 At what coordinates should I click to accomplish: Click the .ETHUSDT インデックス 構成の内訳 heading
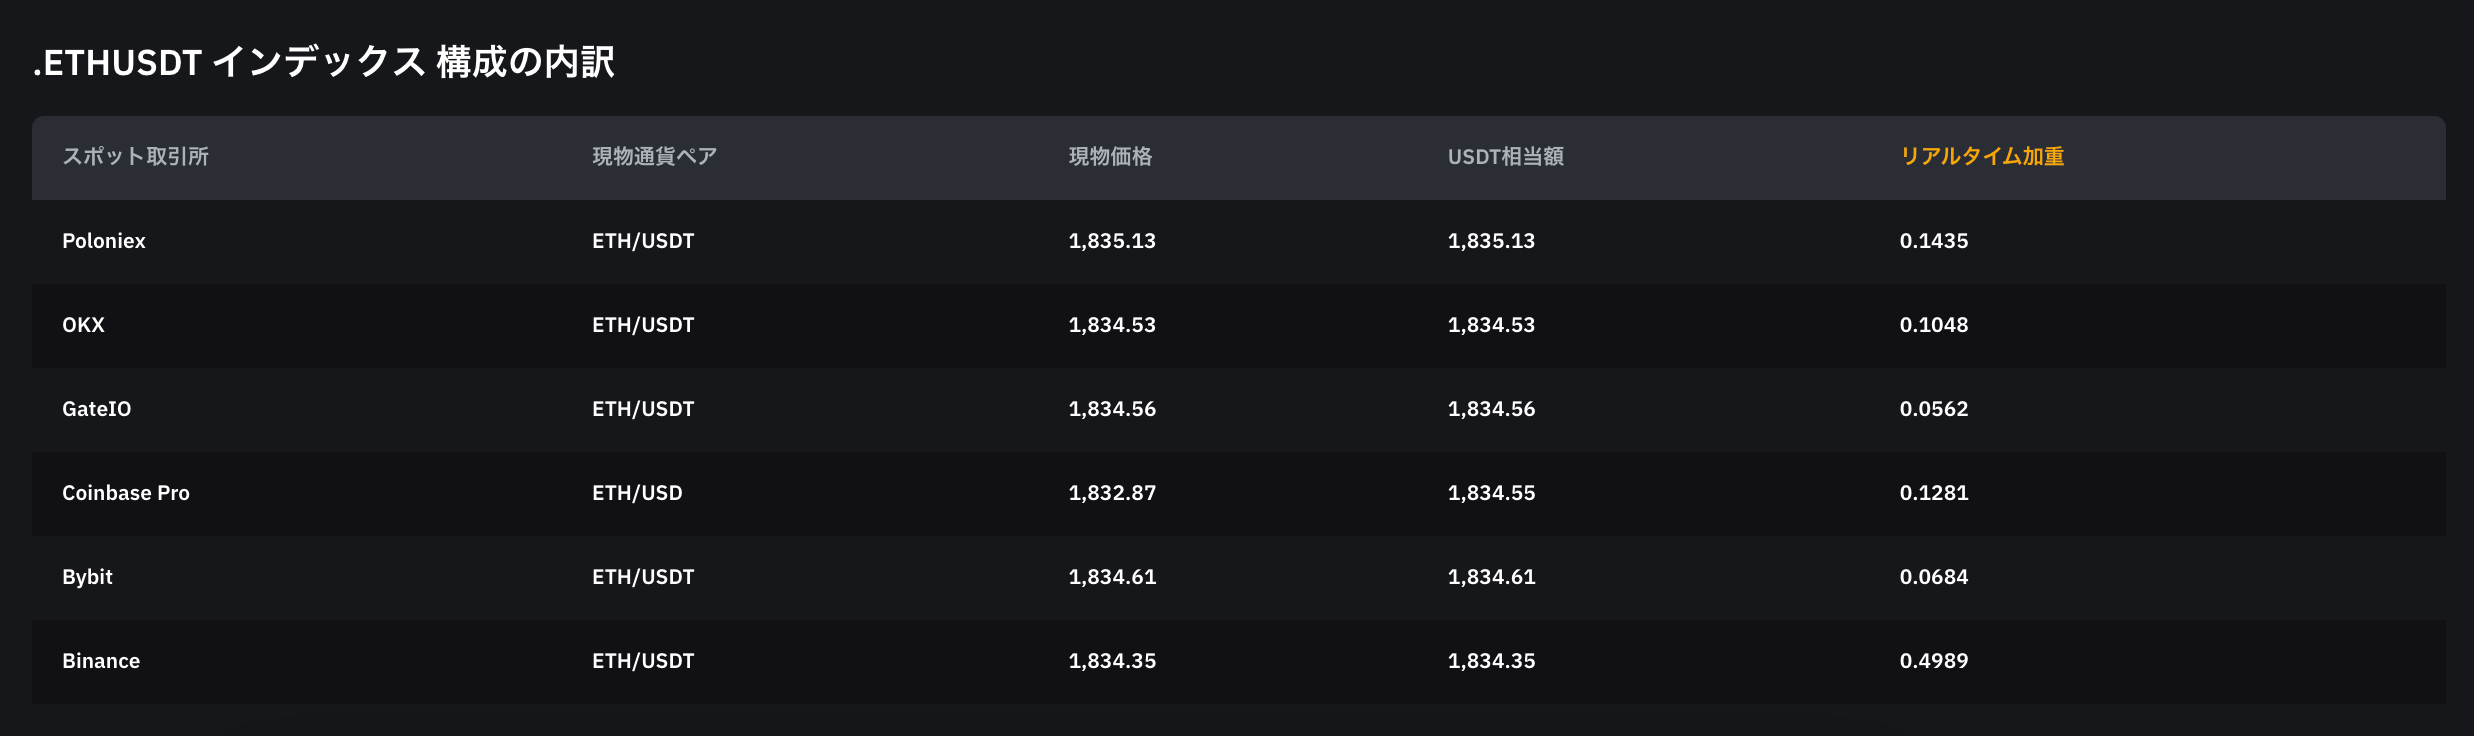click(x=324, y=62)
